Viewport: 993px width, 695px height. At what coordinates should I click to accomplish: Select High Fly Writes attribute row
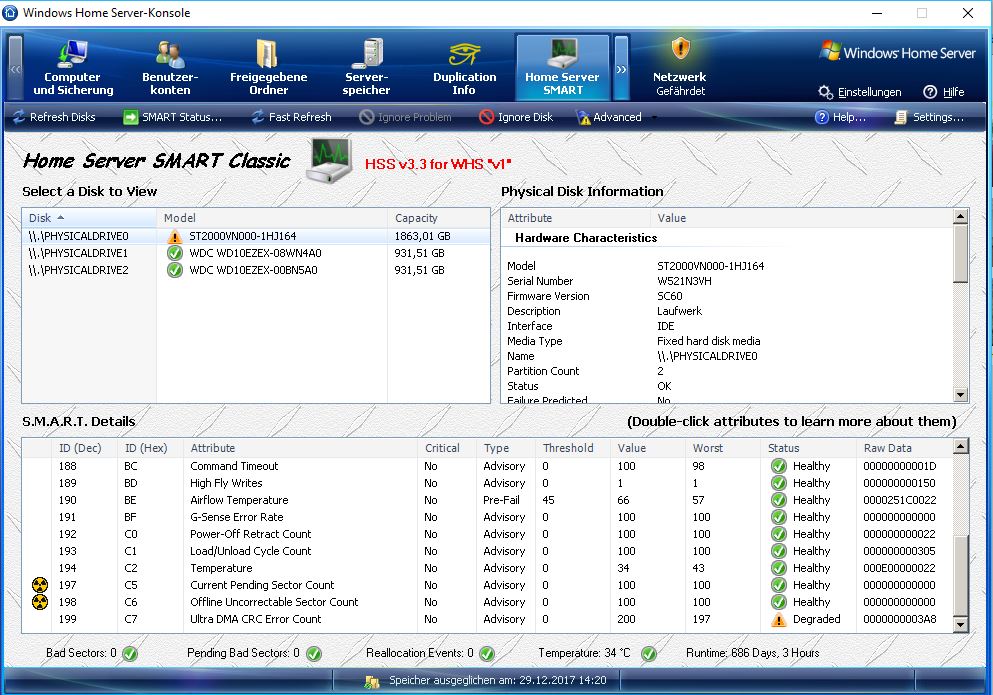[x=487, y=483]
